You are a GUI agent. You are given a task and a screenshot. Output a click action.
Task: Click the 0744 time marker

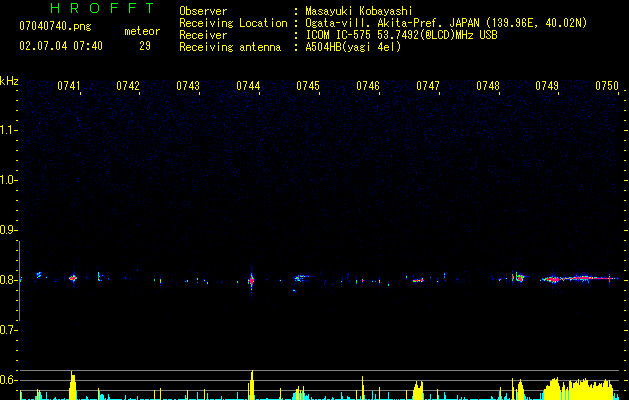[x=248, y=86]
